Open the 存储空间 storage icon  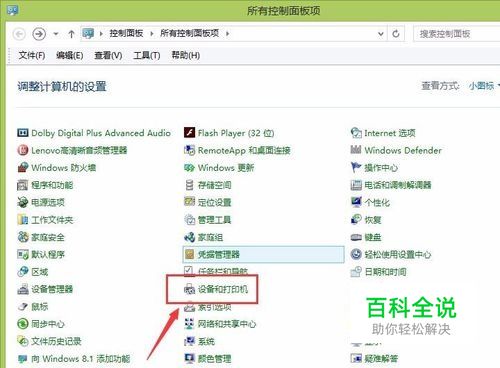click(189, 185)
